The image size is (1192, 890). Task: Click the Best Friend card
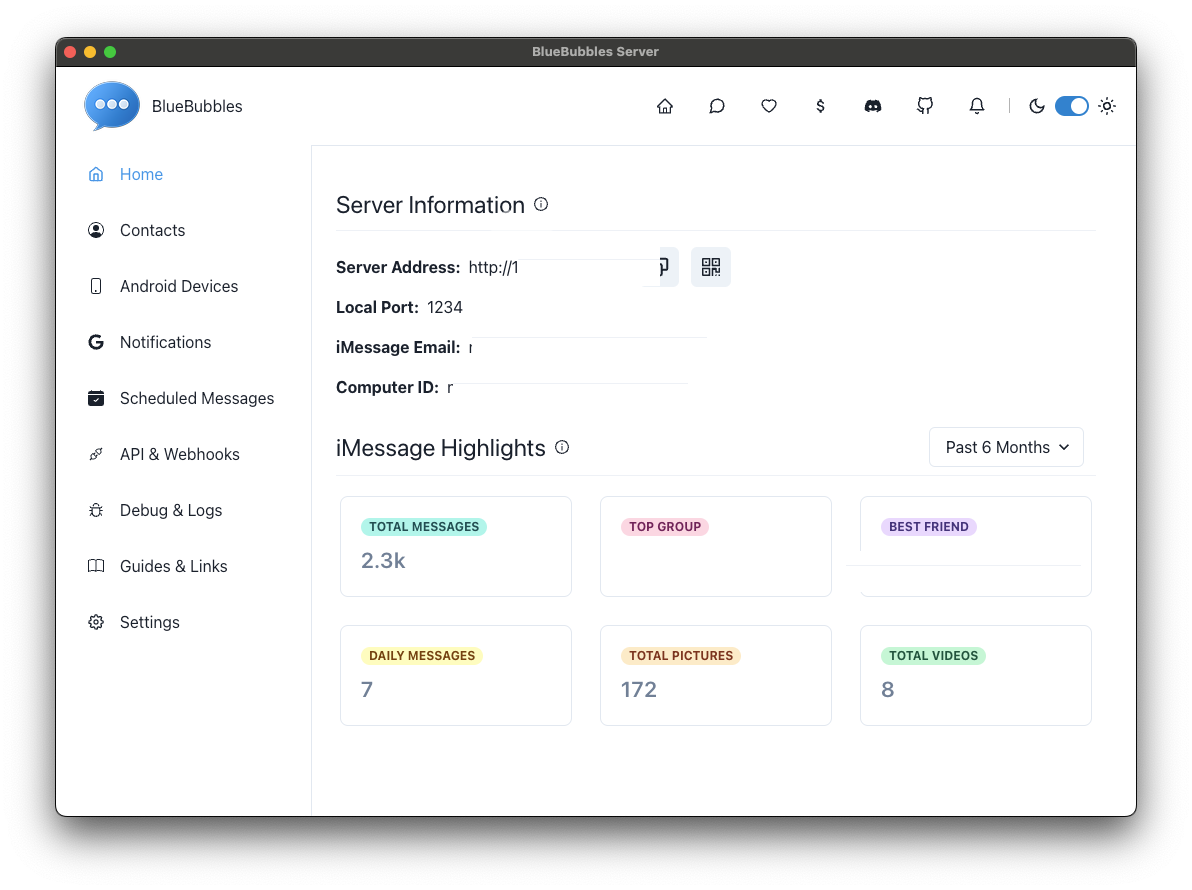(x=976, y=546)
